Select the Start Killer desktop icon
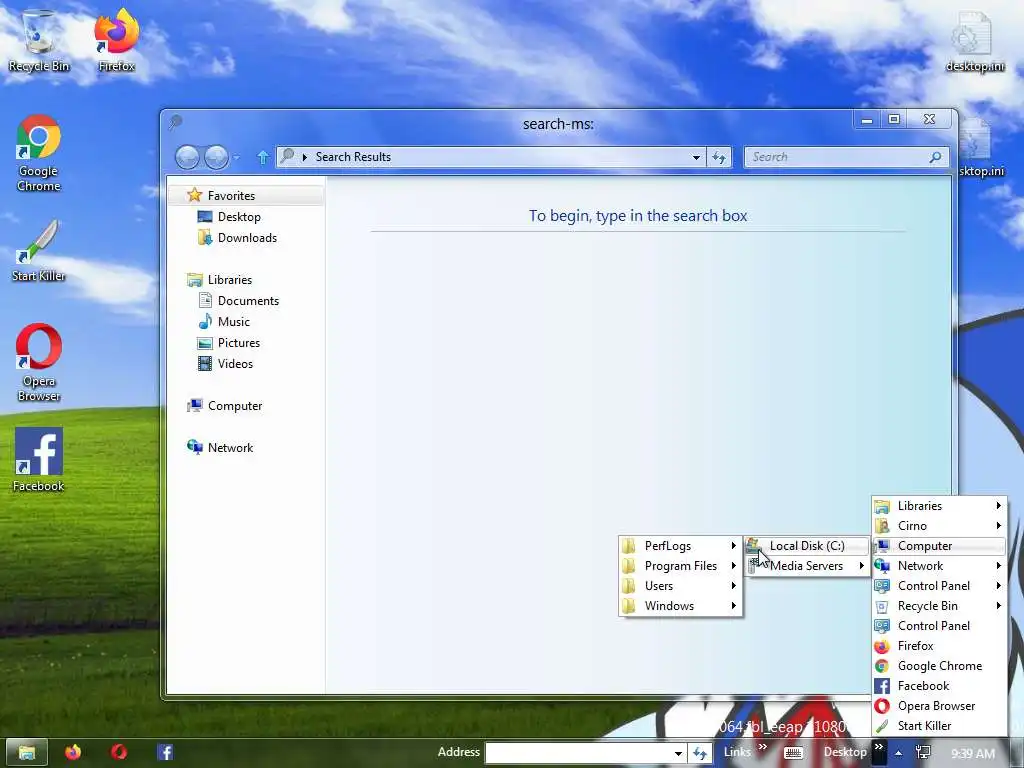 39,251
